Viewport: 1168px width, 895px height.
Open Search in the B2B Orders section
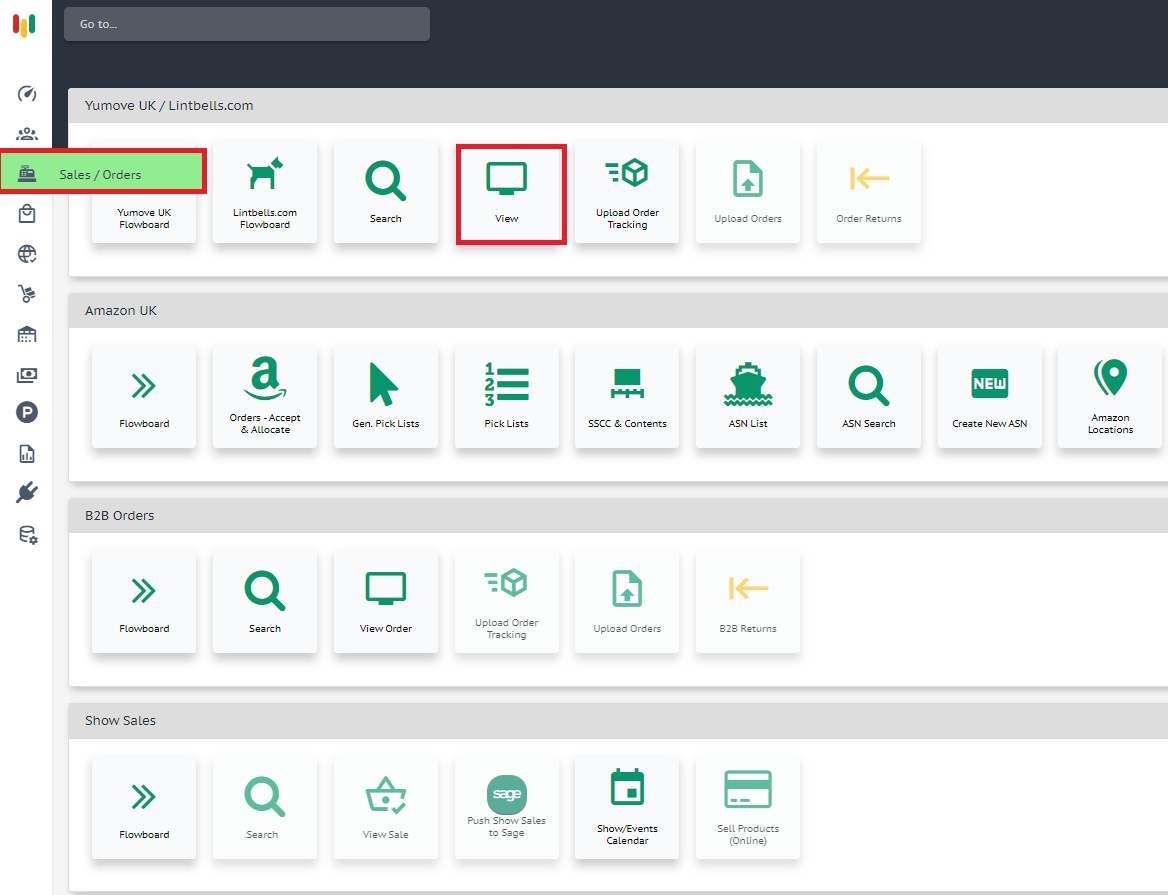(x=264, y=602)
